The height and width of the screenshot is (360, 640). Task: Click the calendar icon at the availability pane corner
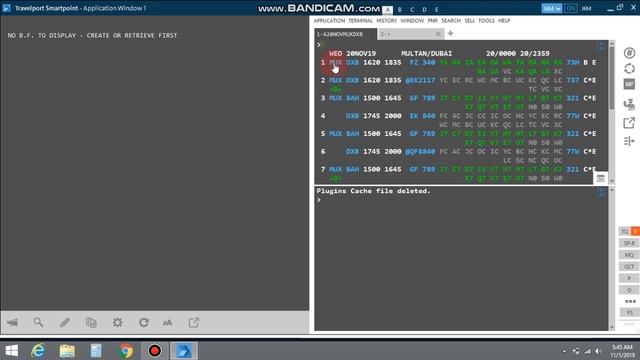tap(600, 178)
